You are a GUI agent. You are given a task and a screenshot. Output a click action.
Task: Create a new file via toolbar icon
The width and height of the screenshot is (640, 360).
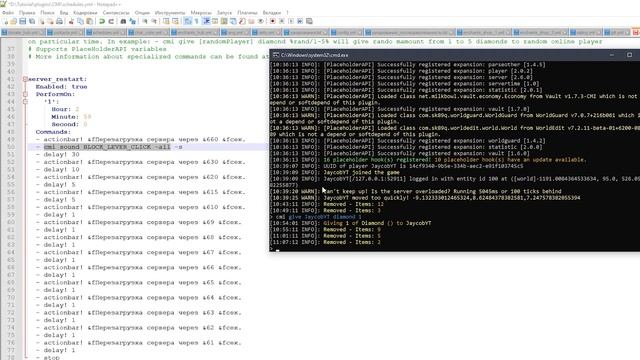tap(4, 21)
